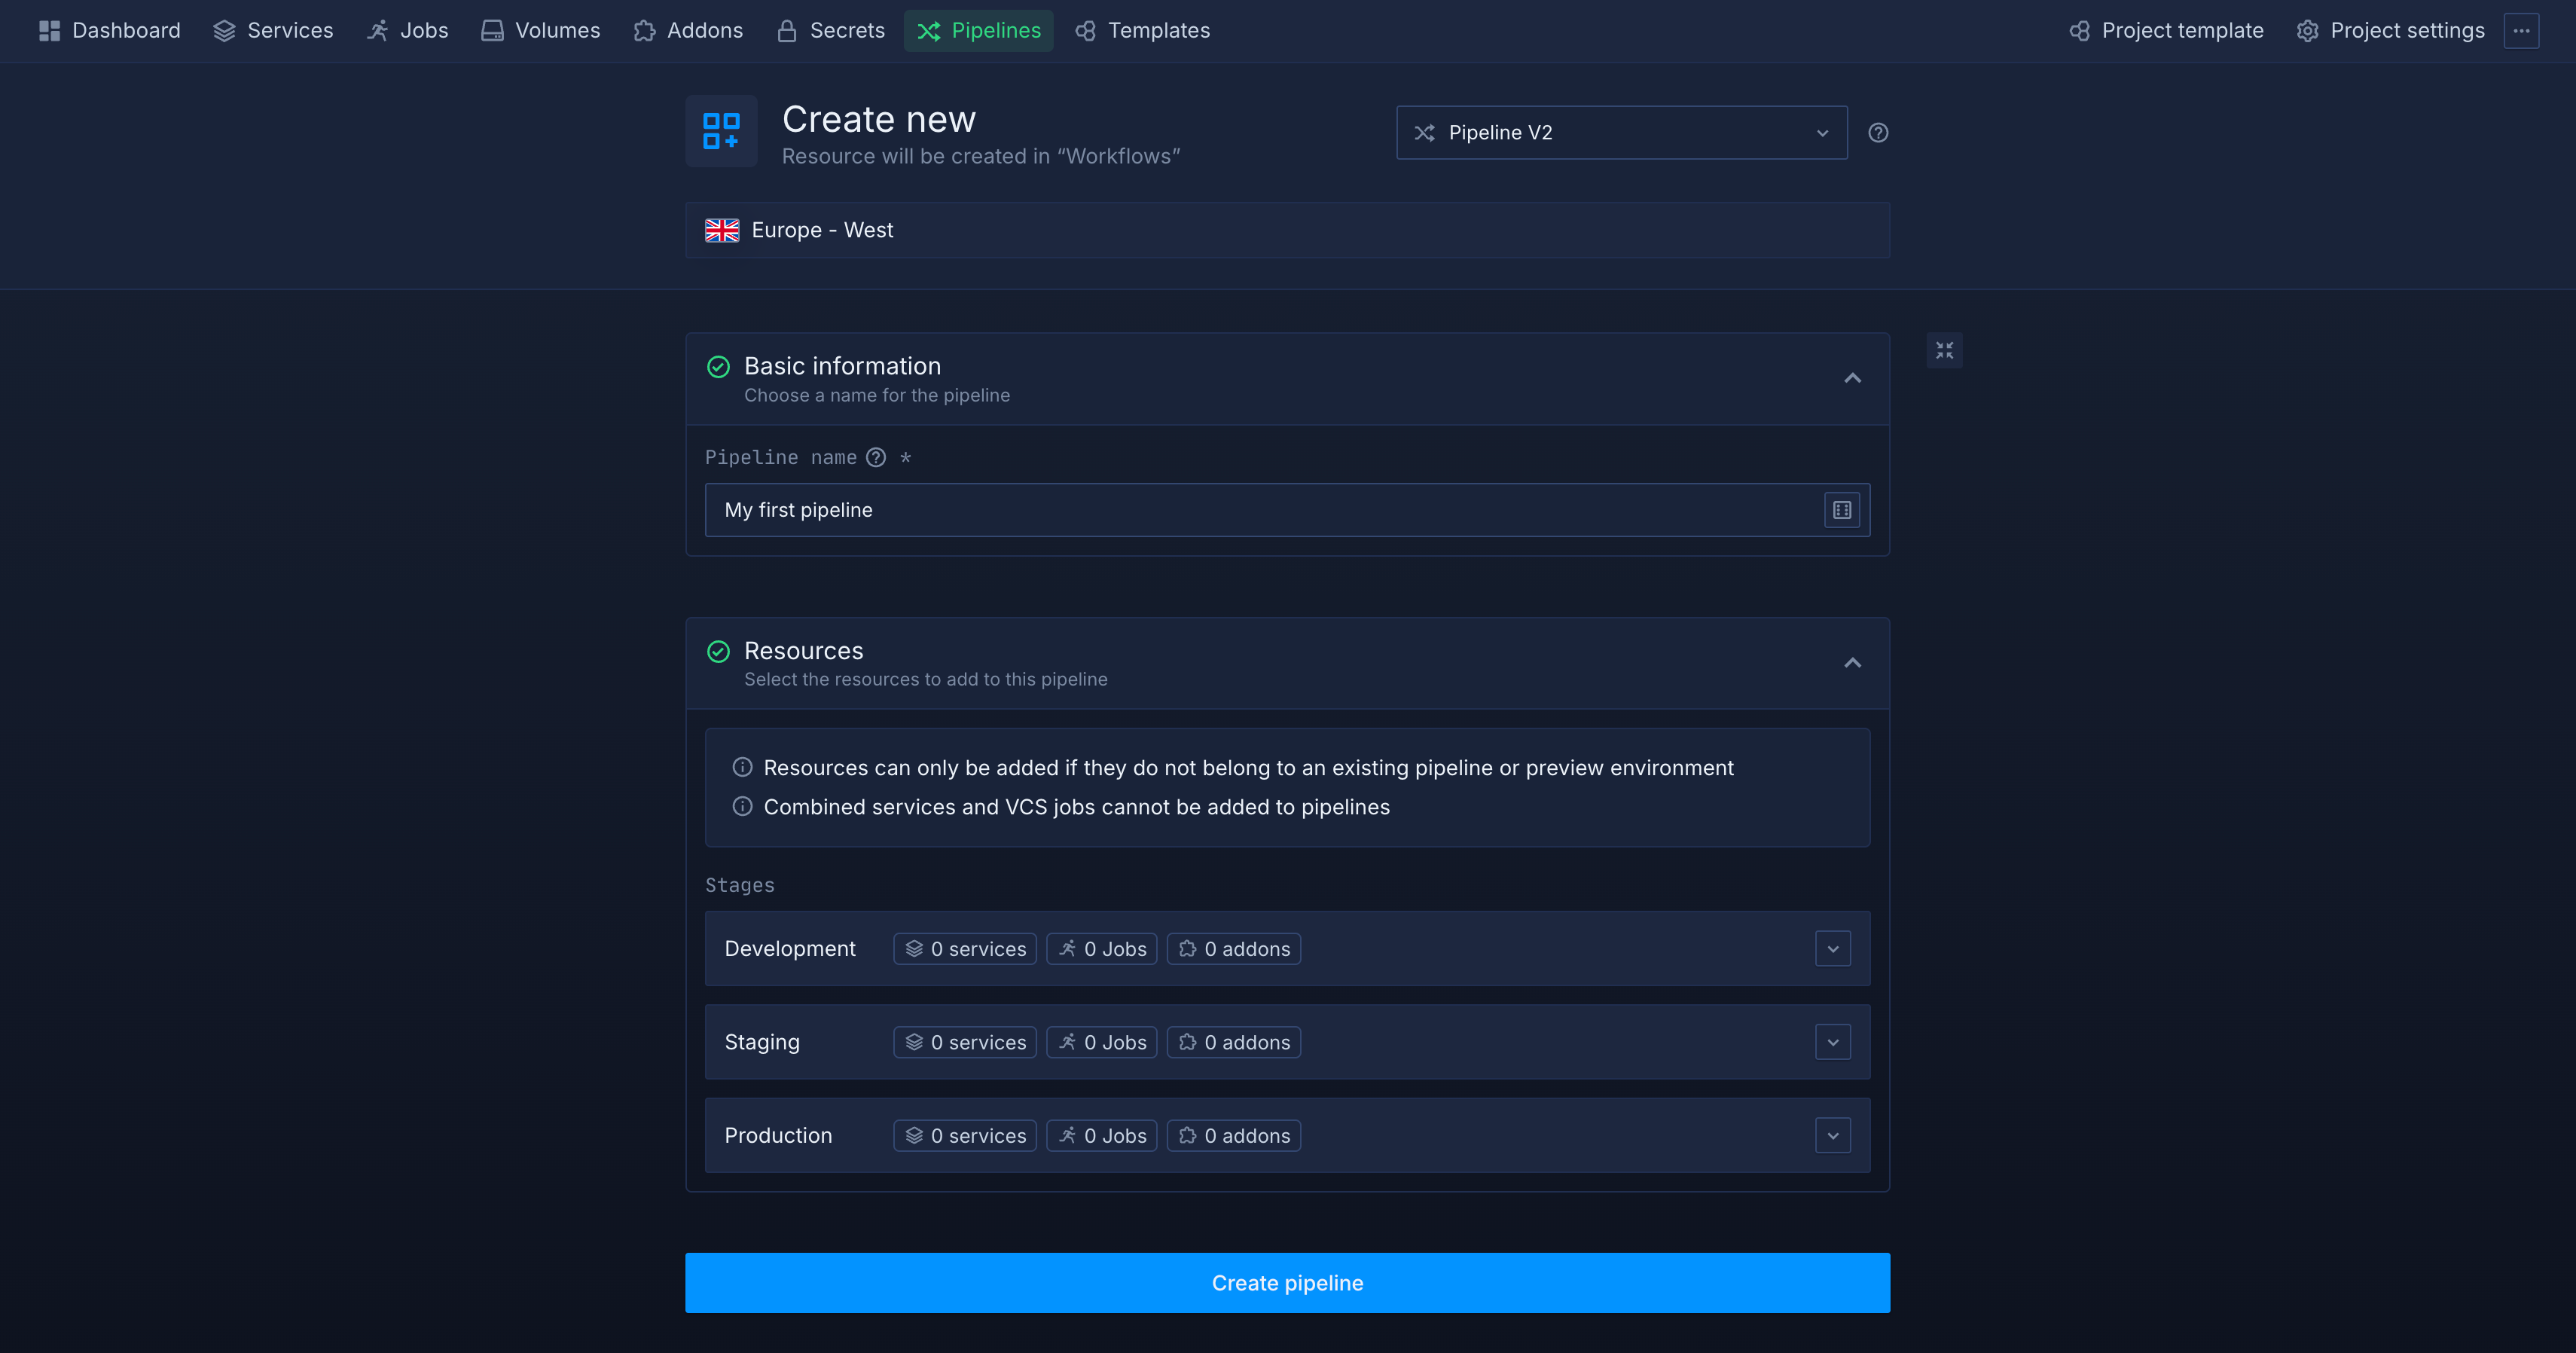Go to the Services section
This screenshot has width=2576, height=1353.
273,31
